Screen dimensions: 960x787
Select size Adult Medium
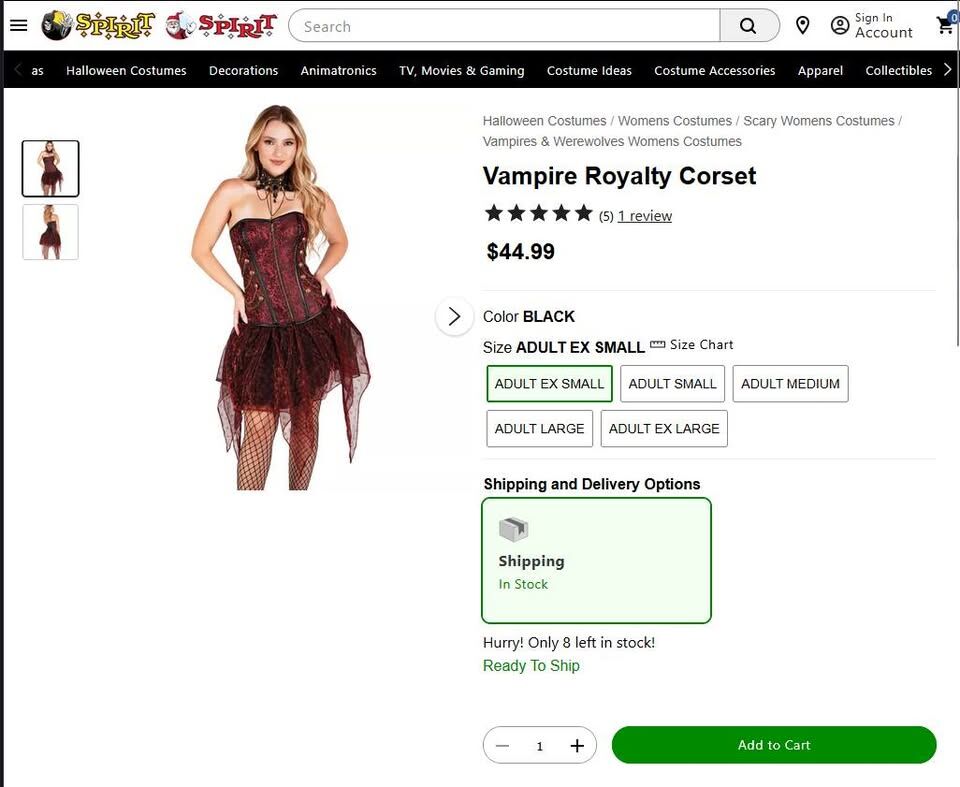[x=790, y=384]
